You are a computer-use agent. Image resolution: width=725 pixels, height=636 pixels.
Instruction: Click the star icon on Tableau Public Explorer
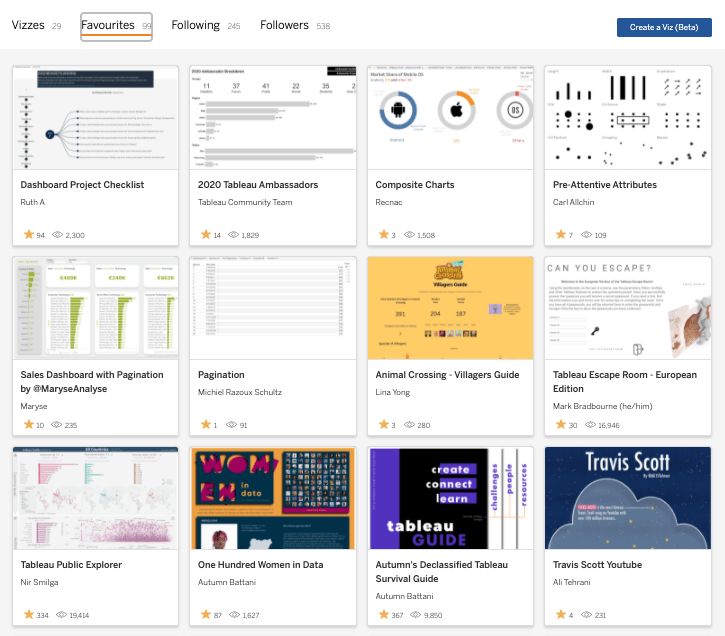pos(28,615)
